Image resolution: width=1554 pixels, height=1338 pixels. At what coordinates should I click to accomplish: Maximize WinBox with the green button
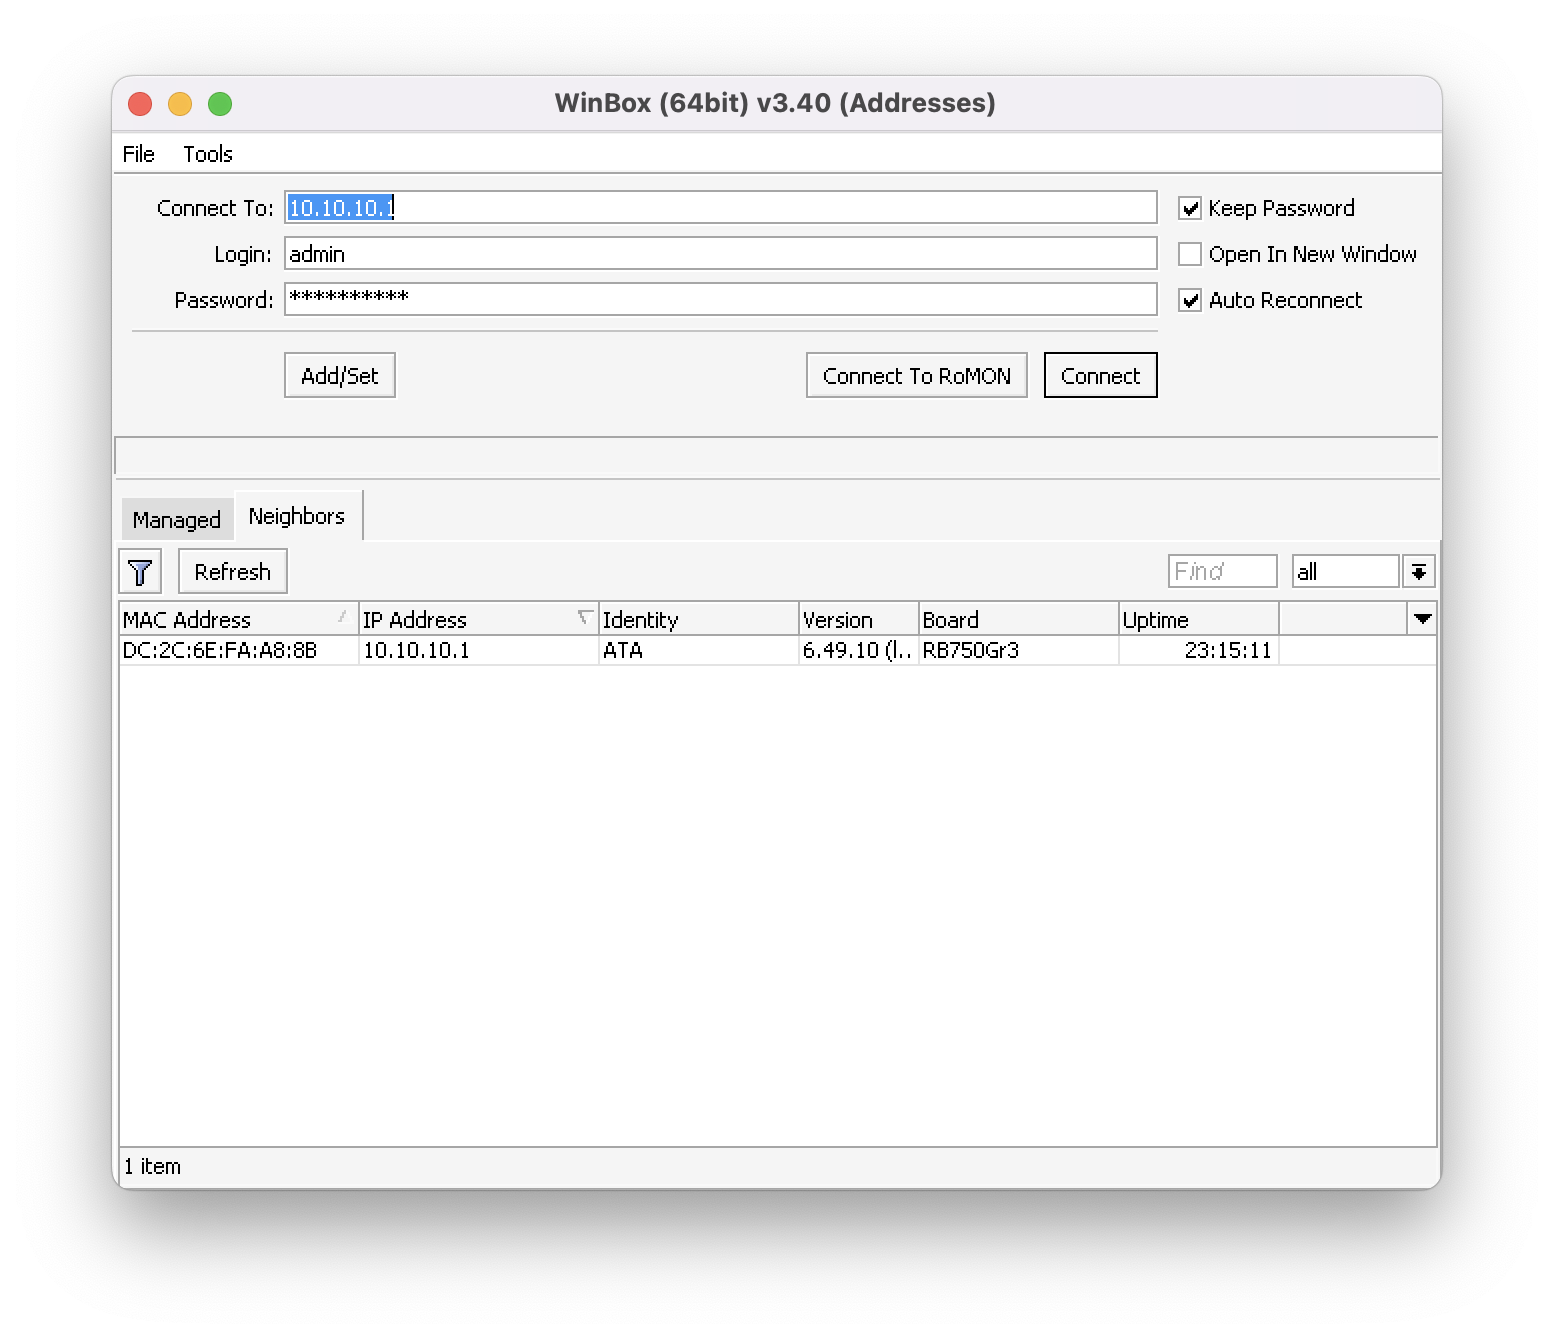pyautogui.click(x=220, y=103)
